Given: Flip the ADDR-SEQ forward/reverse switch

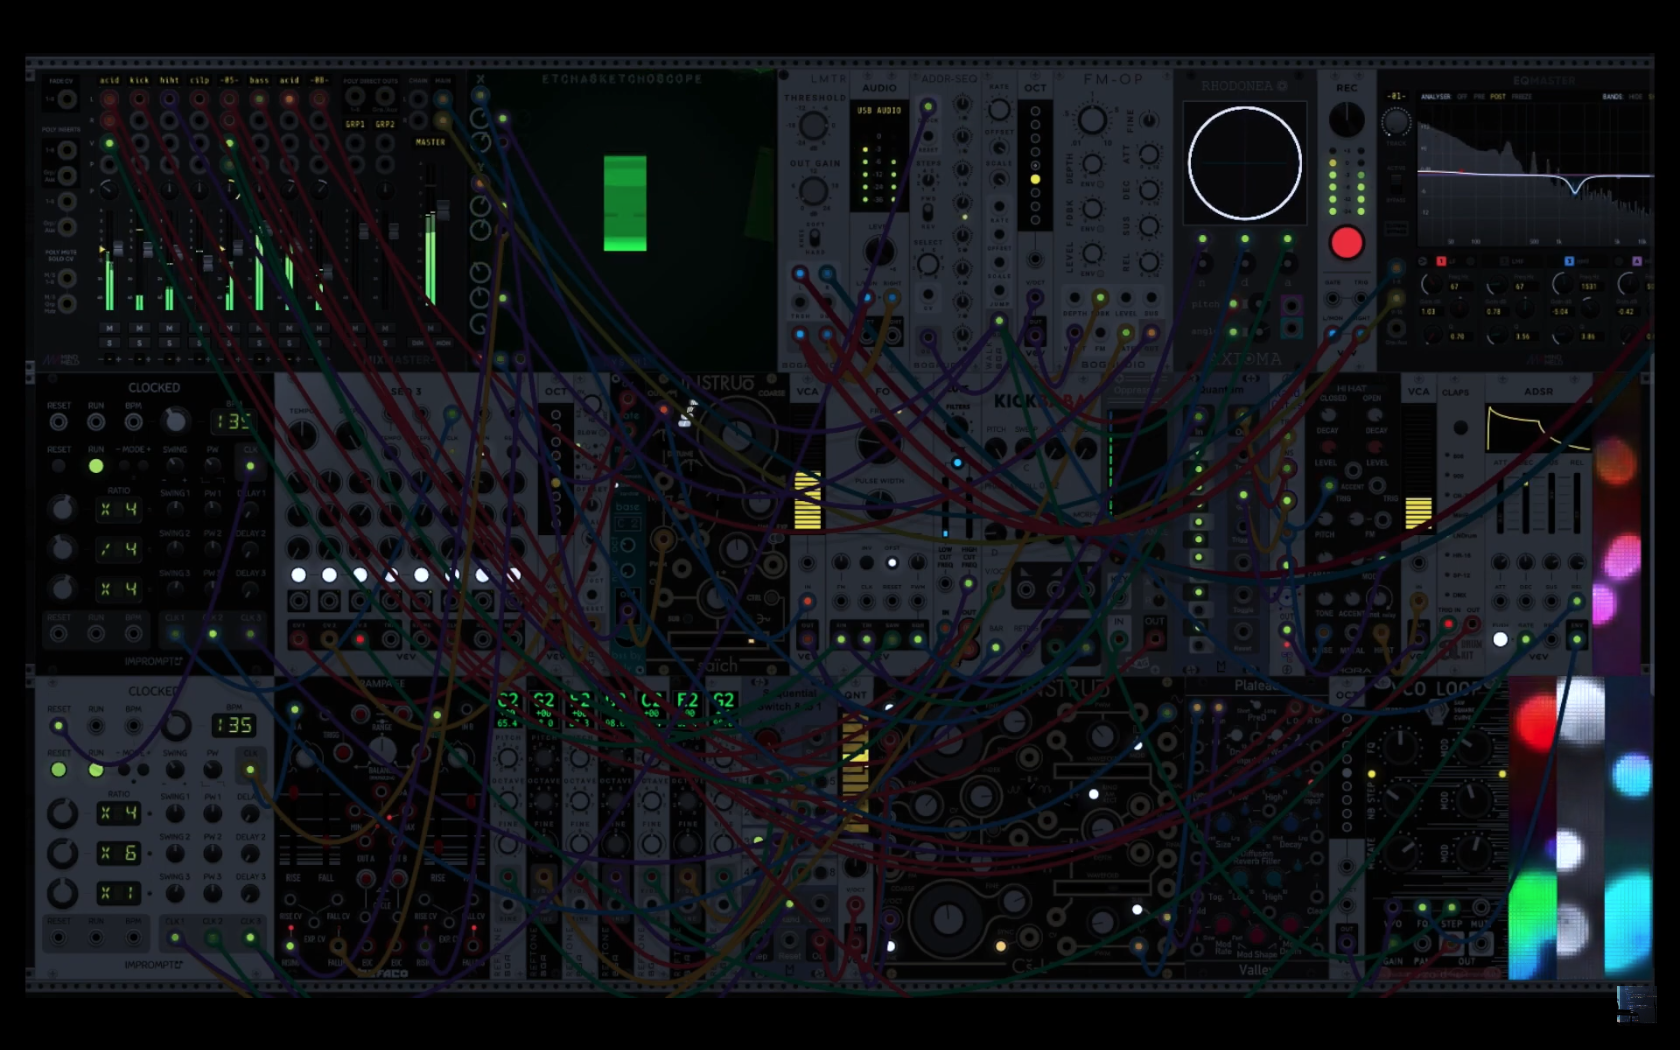Looking at the screenshot, I should [928, 213].
